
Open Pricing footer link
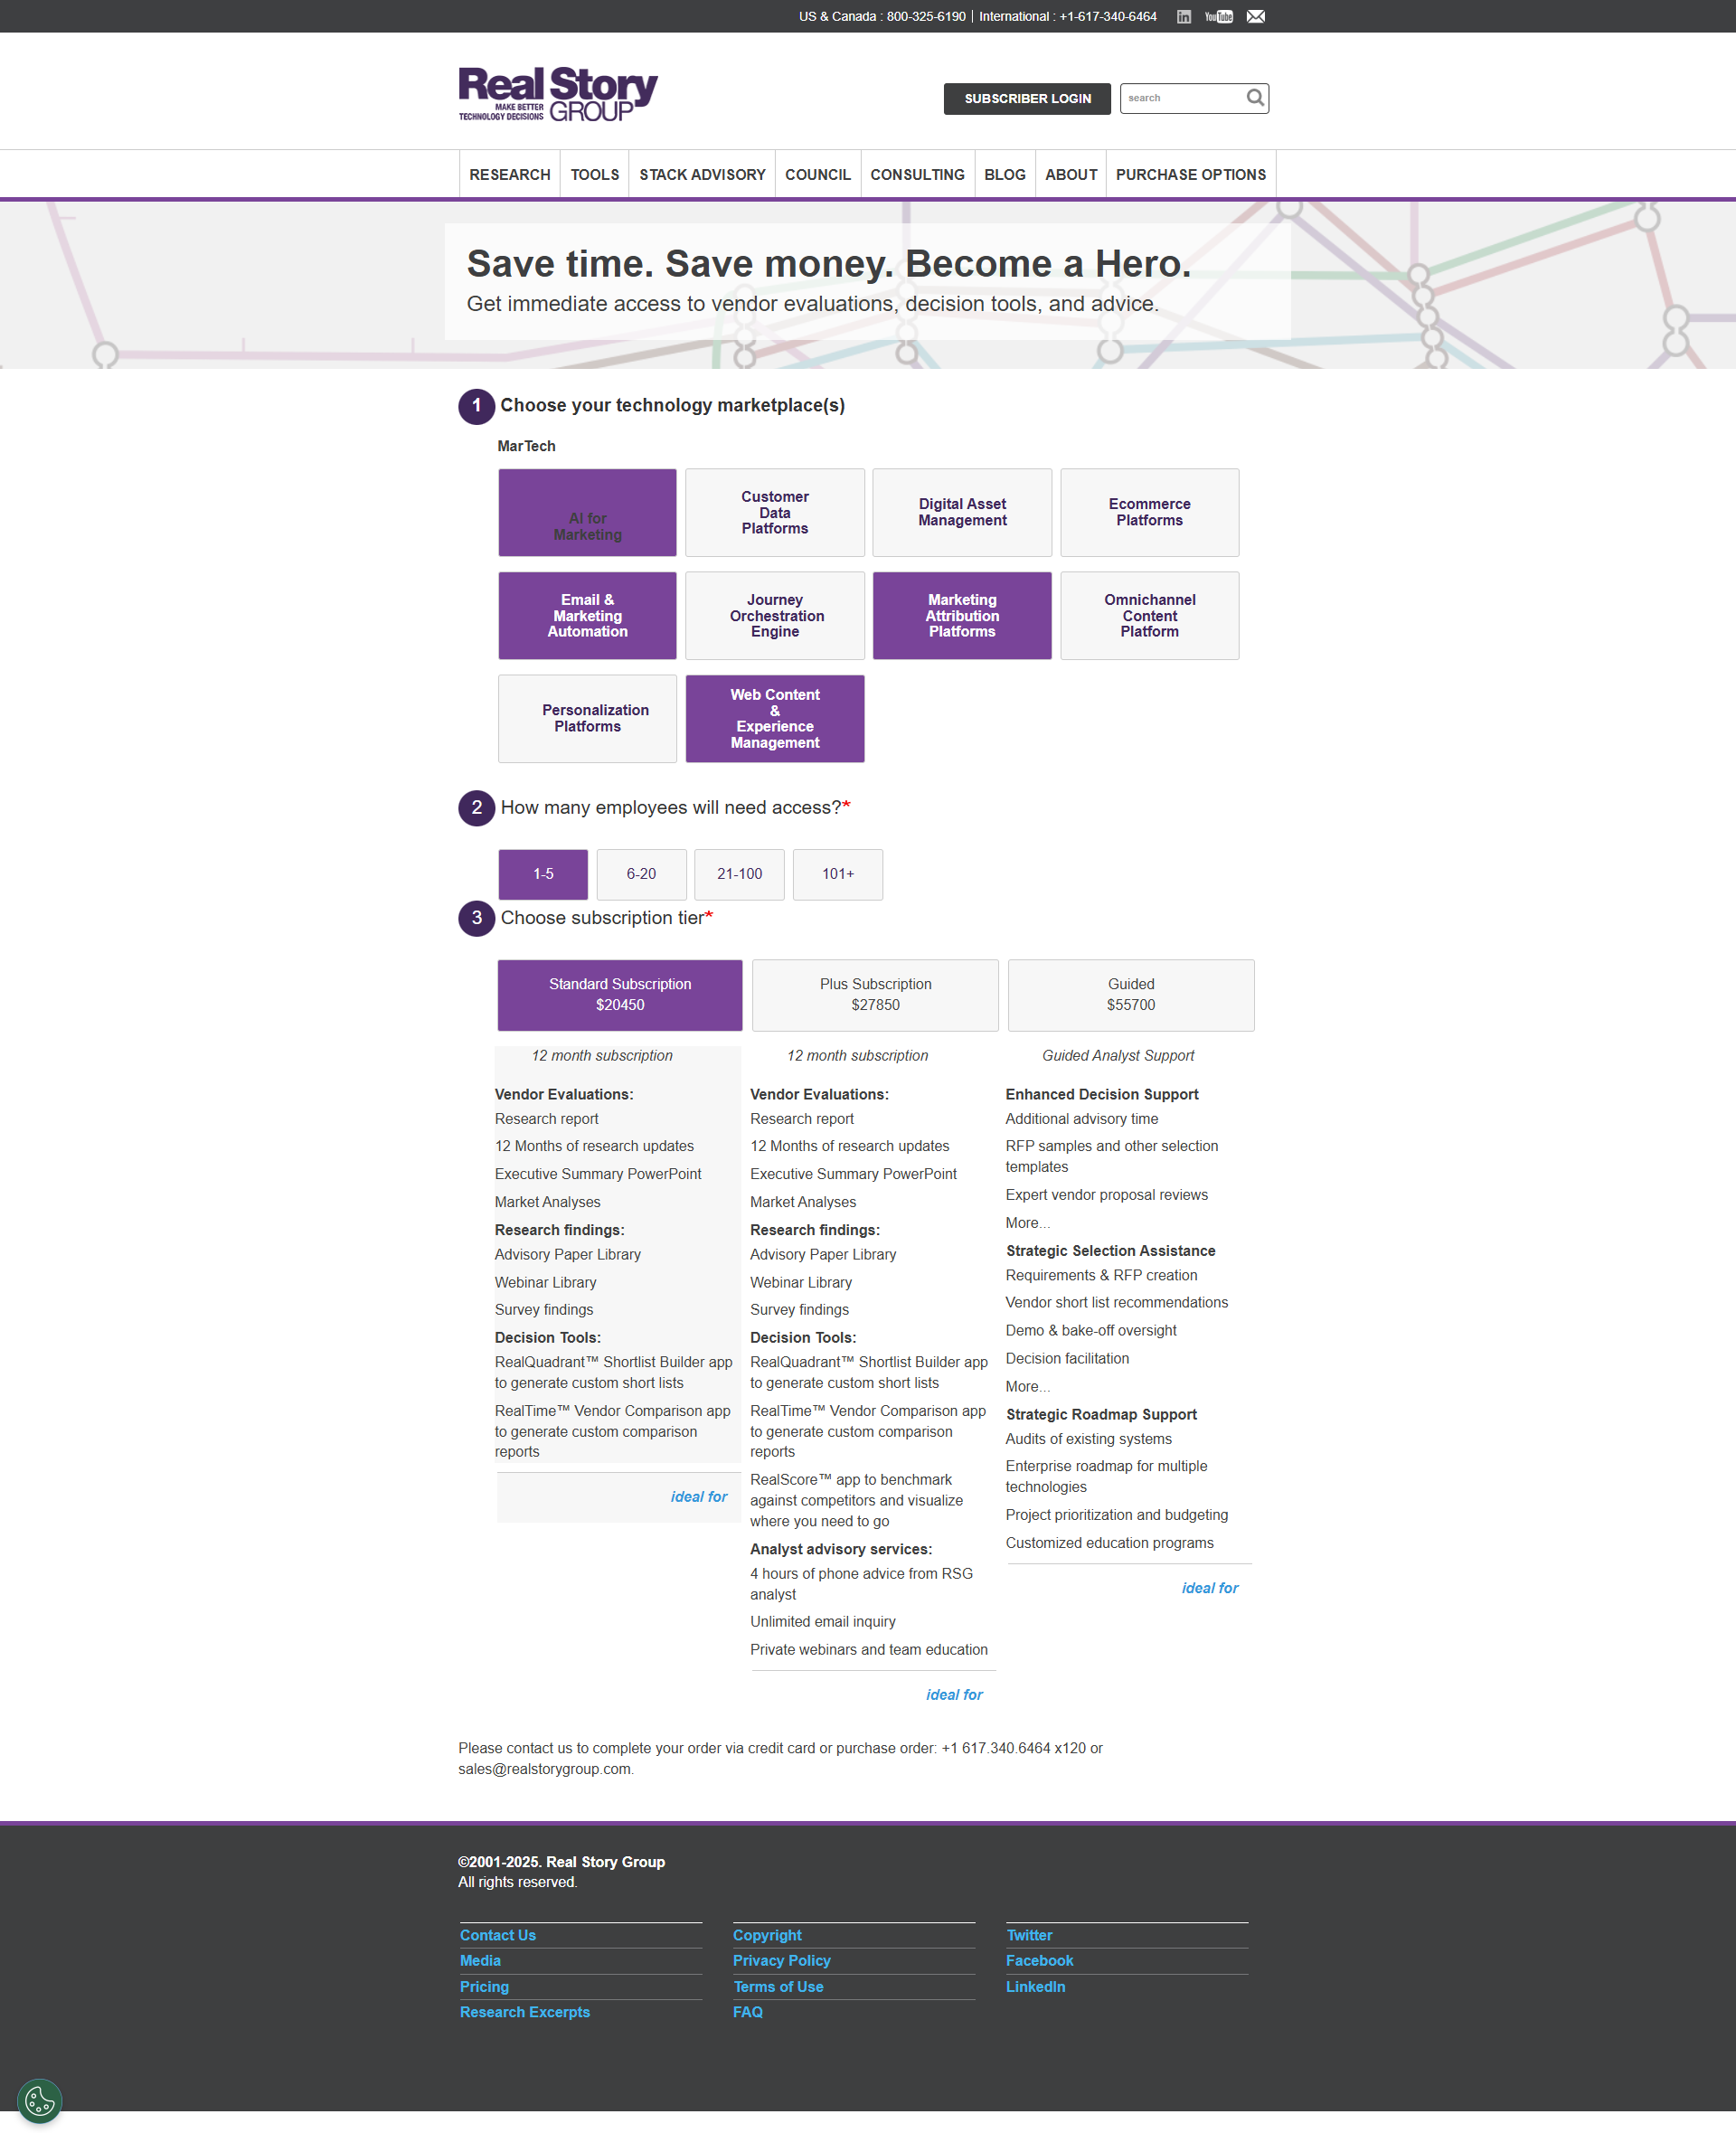pos(484,1987)
